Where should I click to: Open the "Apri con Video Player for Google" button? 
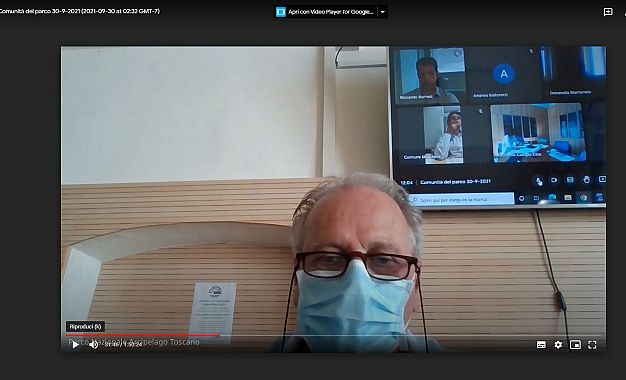325,12
